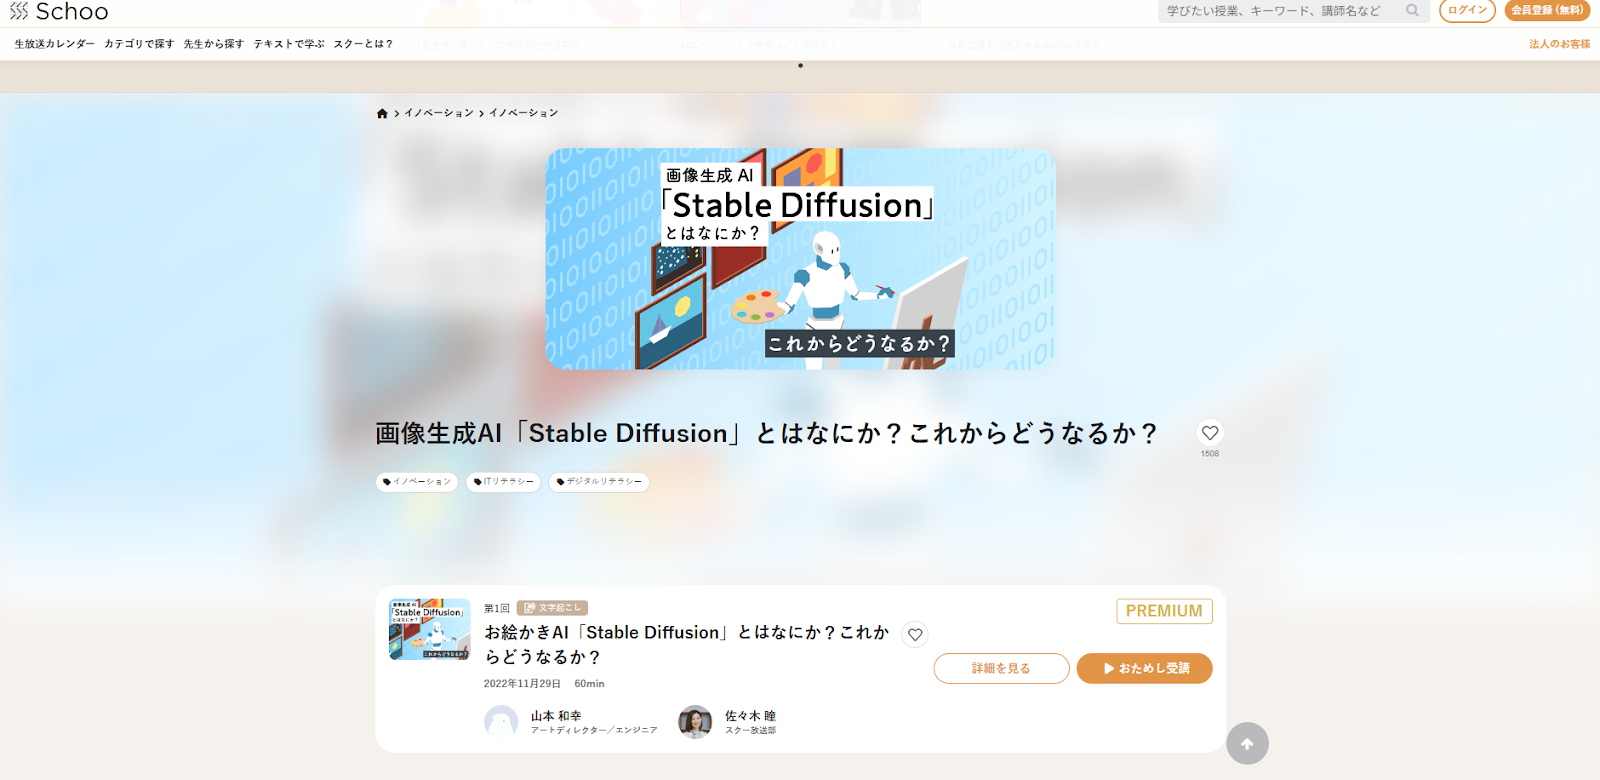The height and width of the screenshot is (780, 1600).
Task: Open 山本 和幸 instructor avatar
Action: point(501,722)
